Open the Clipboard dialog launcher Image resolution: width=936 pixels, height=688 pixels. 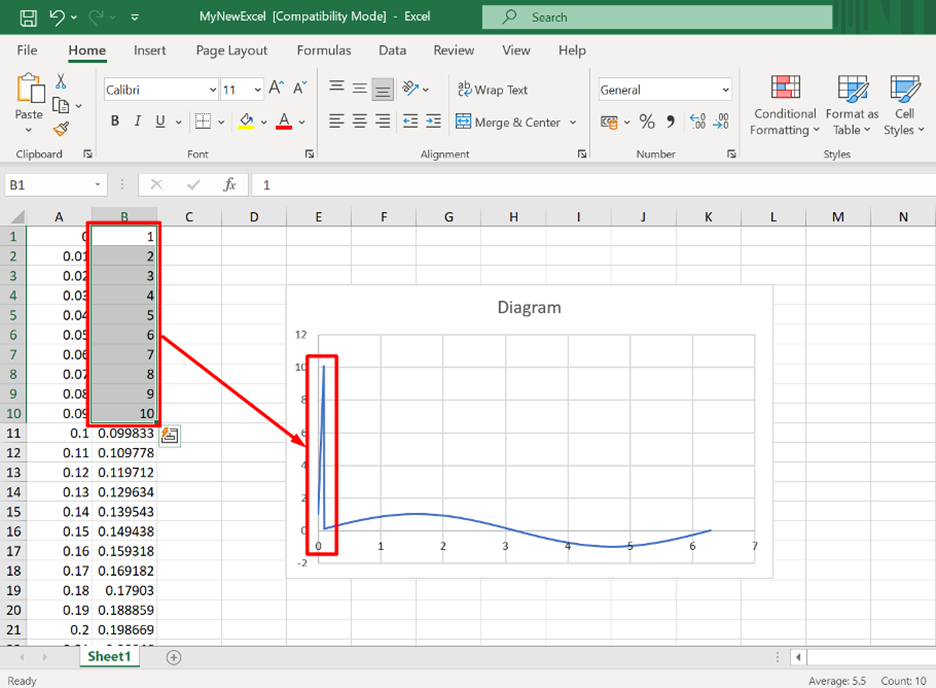(x=88, y=154)
